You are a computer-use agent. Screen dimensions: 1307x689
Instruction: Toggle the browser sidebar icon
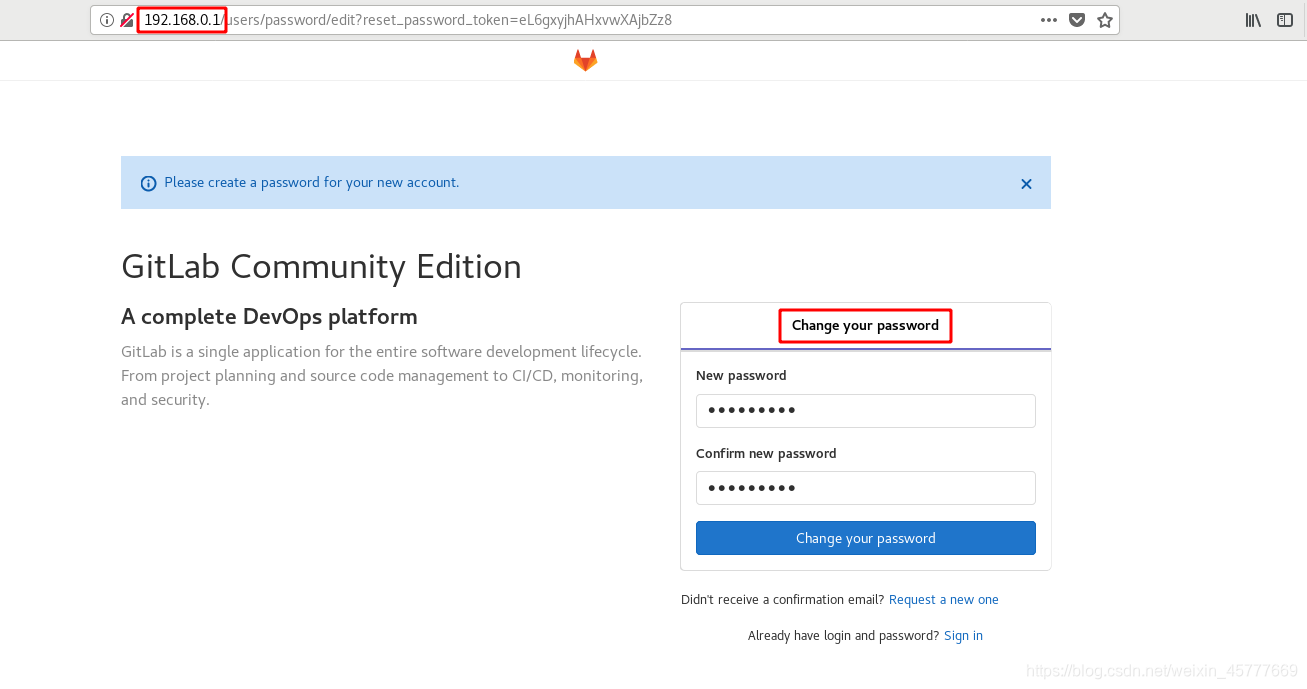tap(1285, 20)
